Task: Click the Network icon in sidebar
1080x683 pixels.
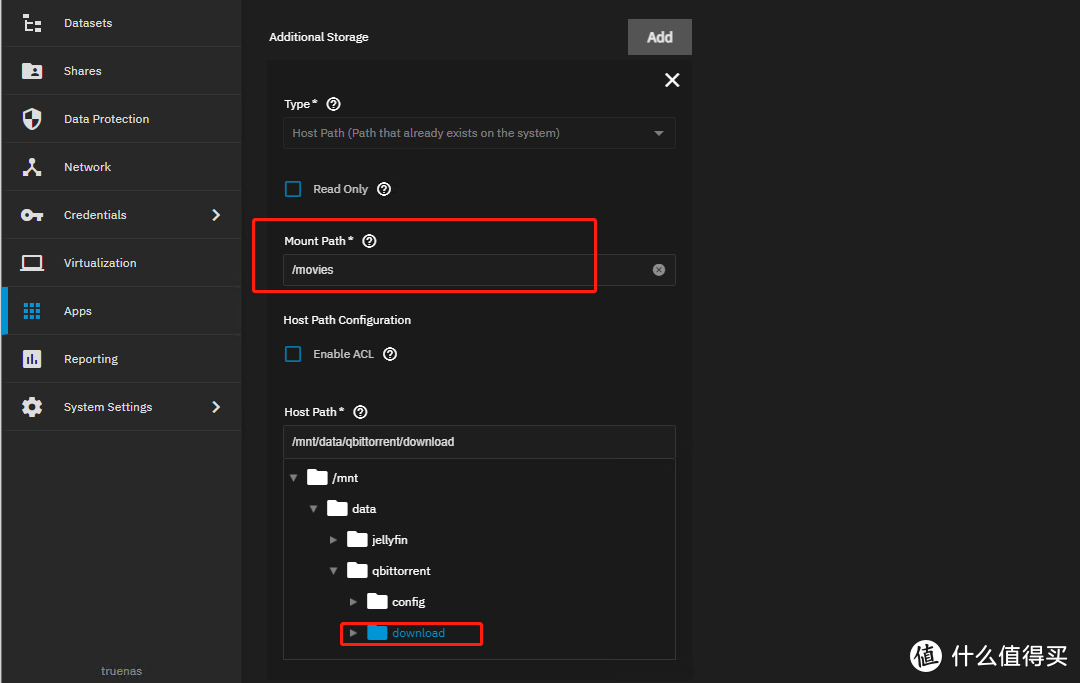Action: tap(32, 167)
